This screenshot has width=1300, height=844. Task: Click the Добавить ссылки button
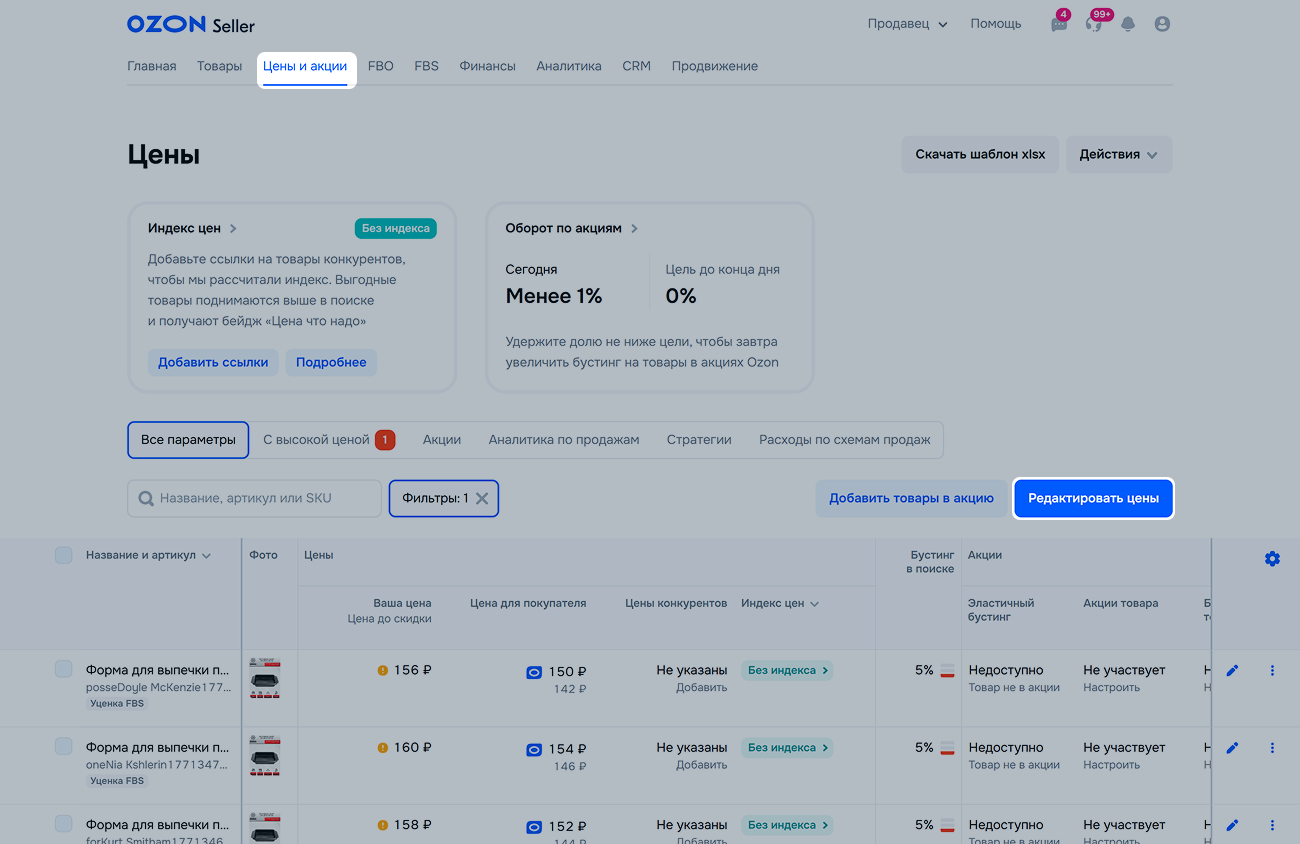pyautogui.click(x=213, y=362)
